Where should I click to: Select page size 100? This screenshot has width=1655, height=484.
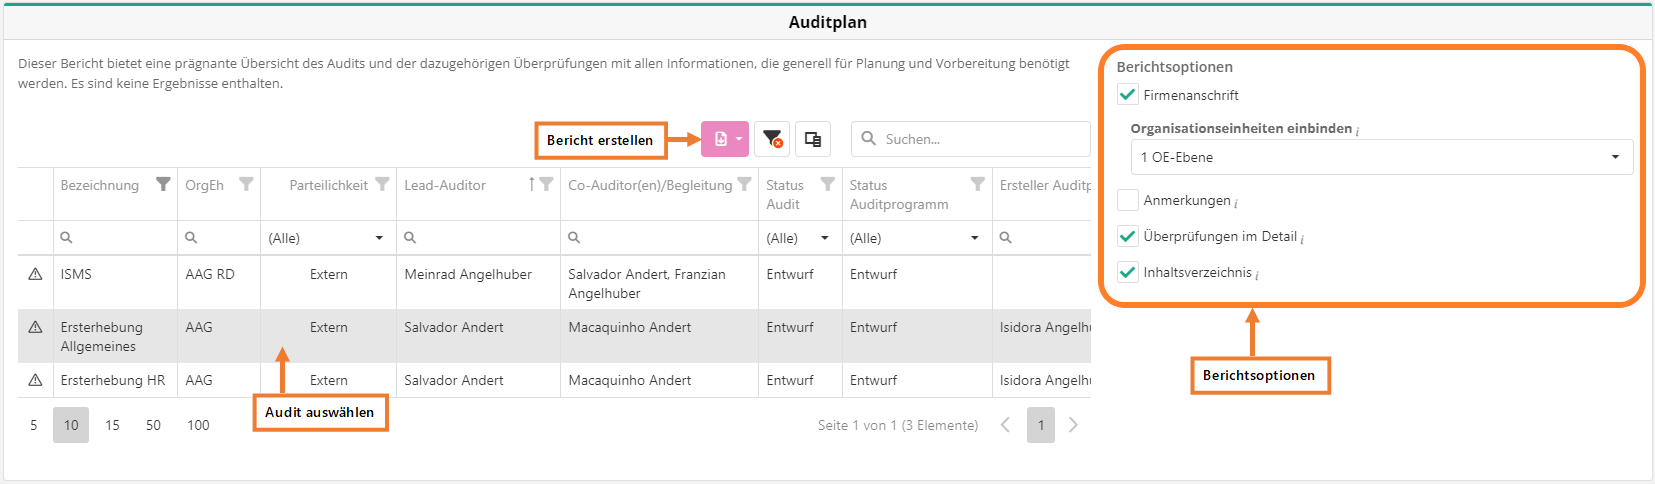pos(198,425)
